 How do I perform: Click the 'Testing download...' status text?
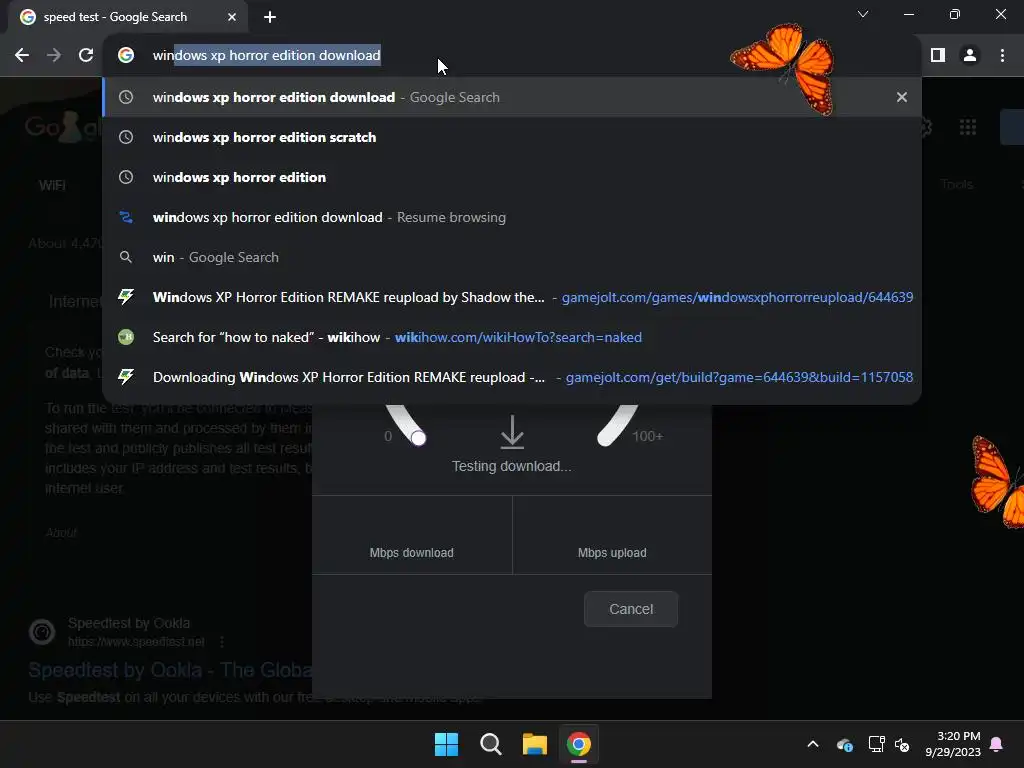tap(512, 466)
